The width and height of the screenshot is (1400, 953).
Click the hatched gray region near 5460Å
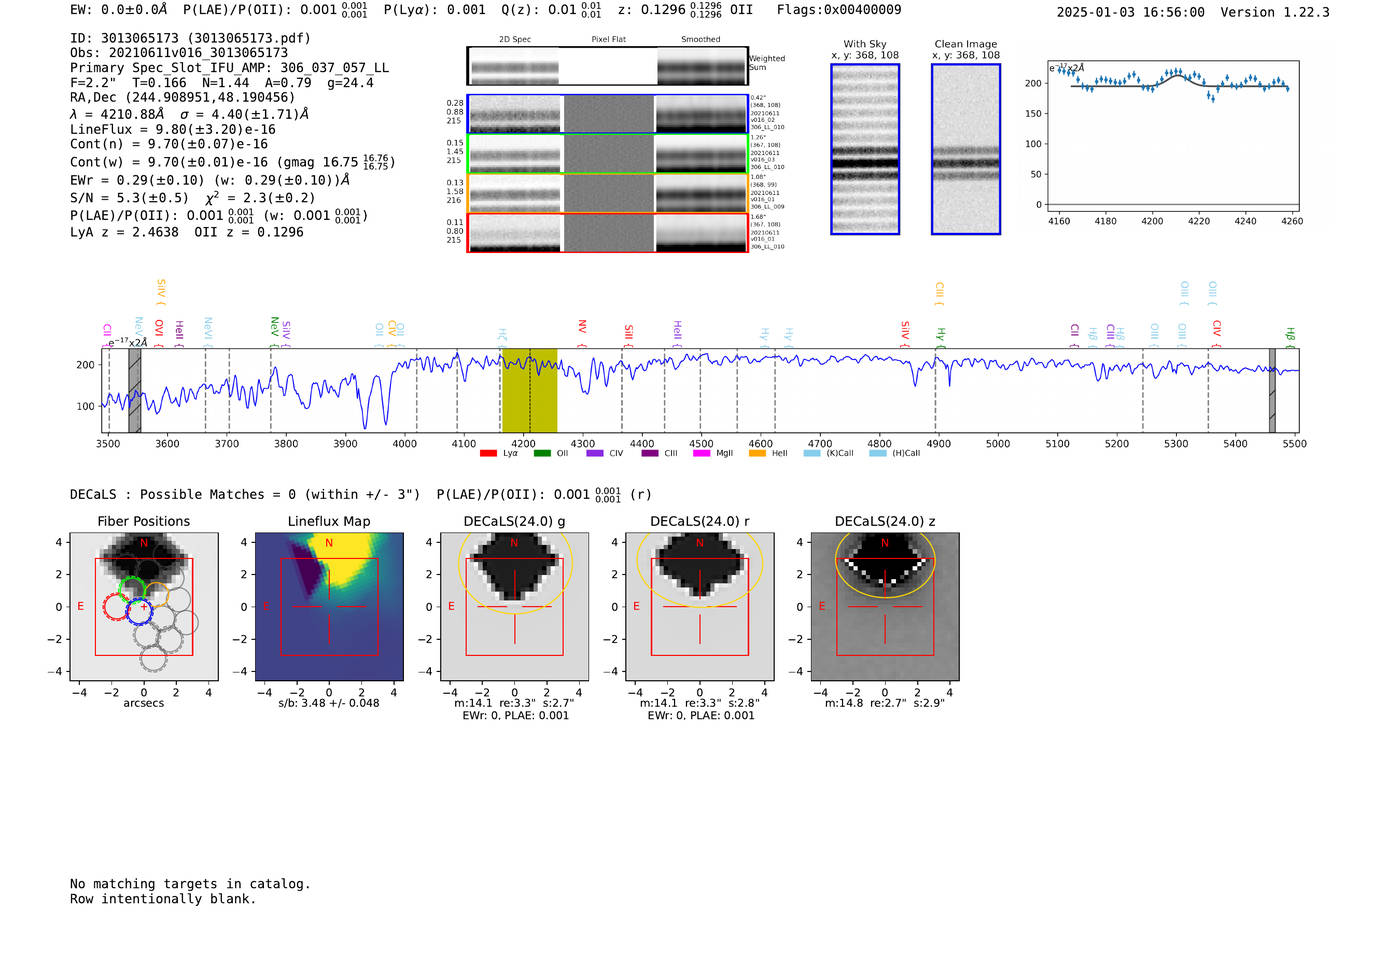click(1272, 390)
